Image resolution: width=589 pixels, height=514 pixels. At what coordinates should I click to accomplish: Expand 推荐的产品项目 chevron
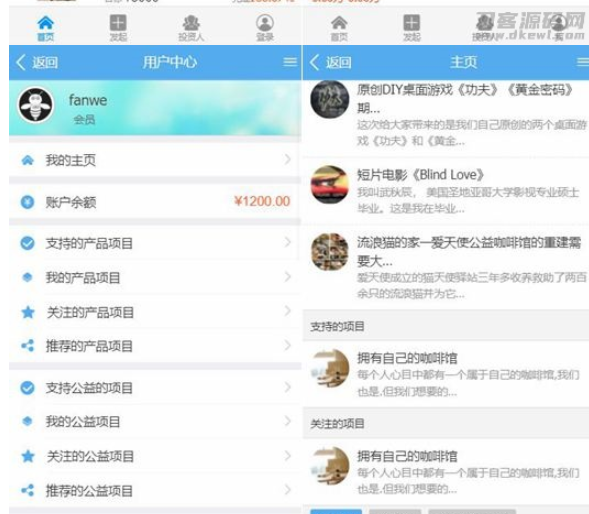288,345
